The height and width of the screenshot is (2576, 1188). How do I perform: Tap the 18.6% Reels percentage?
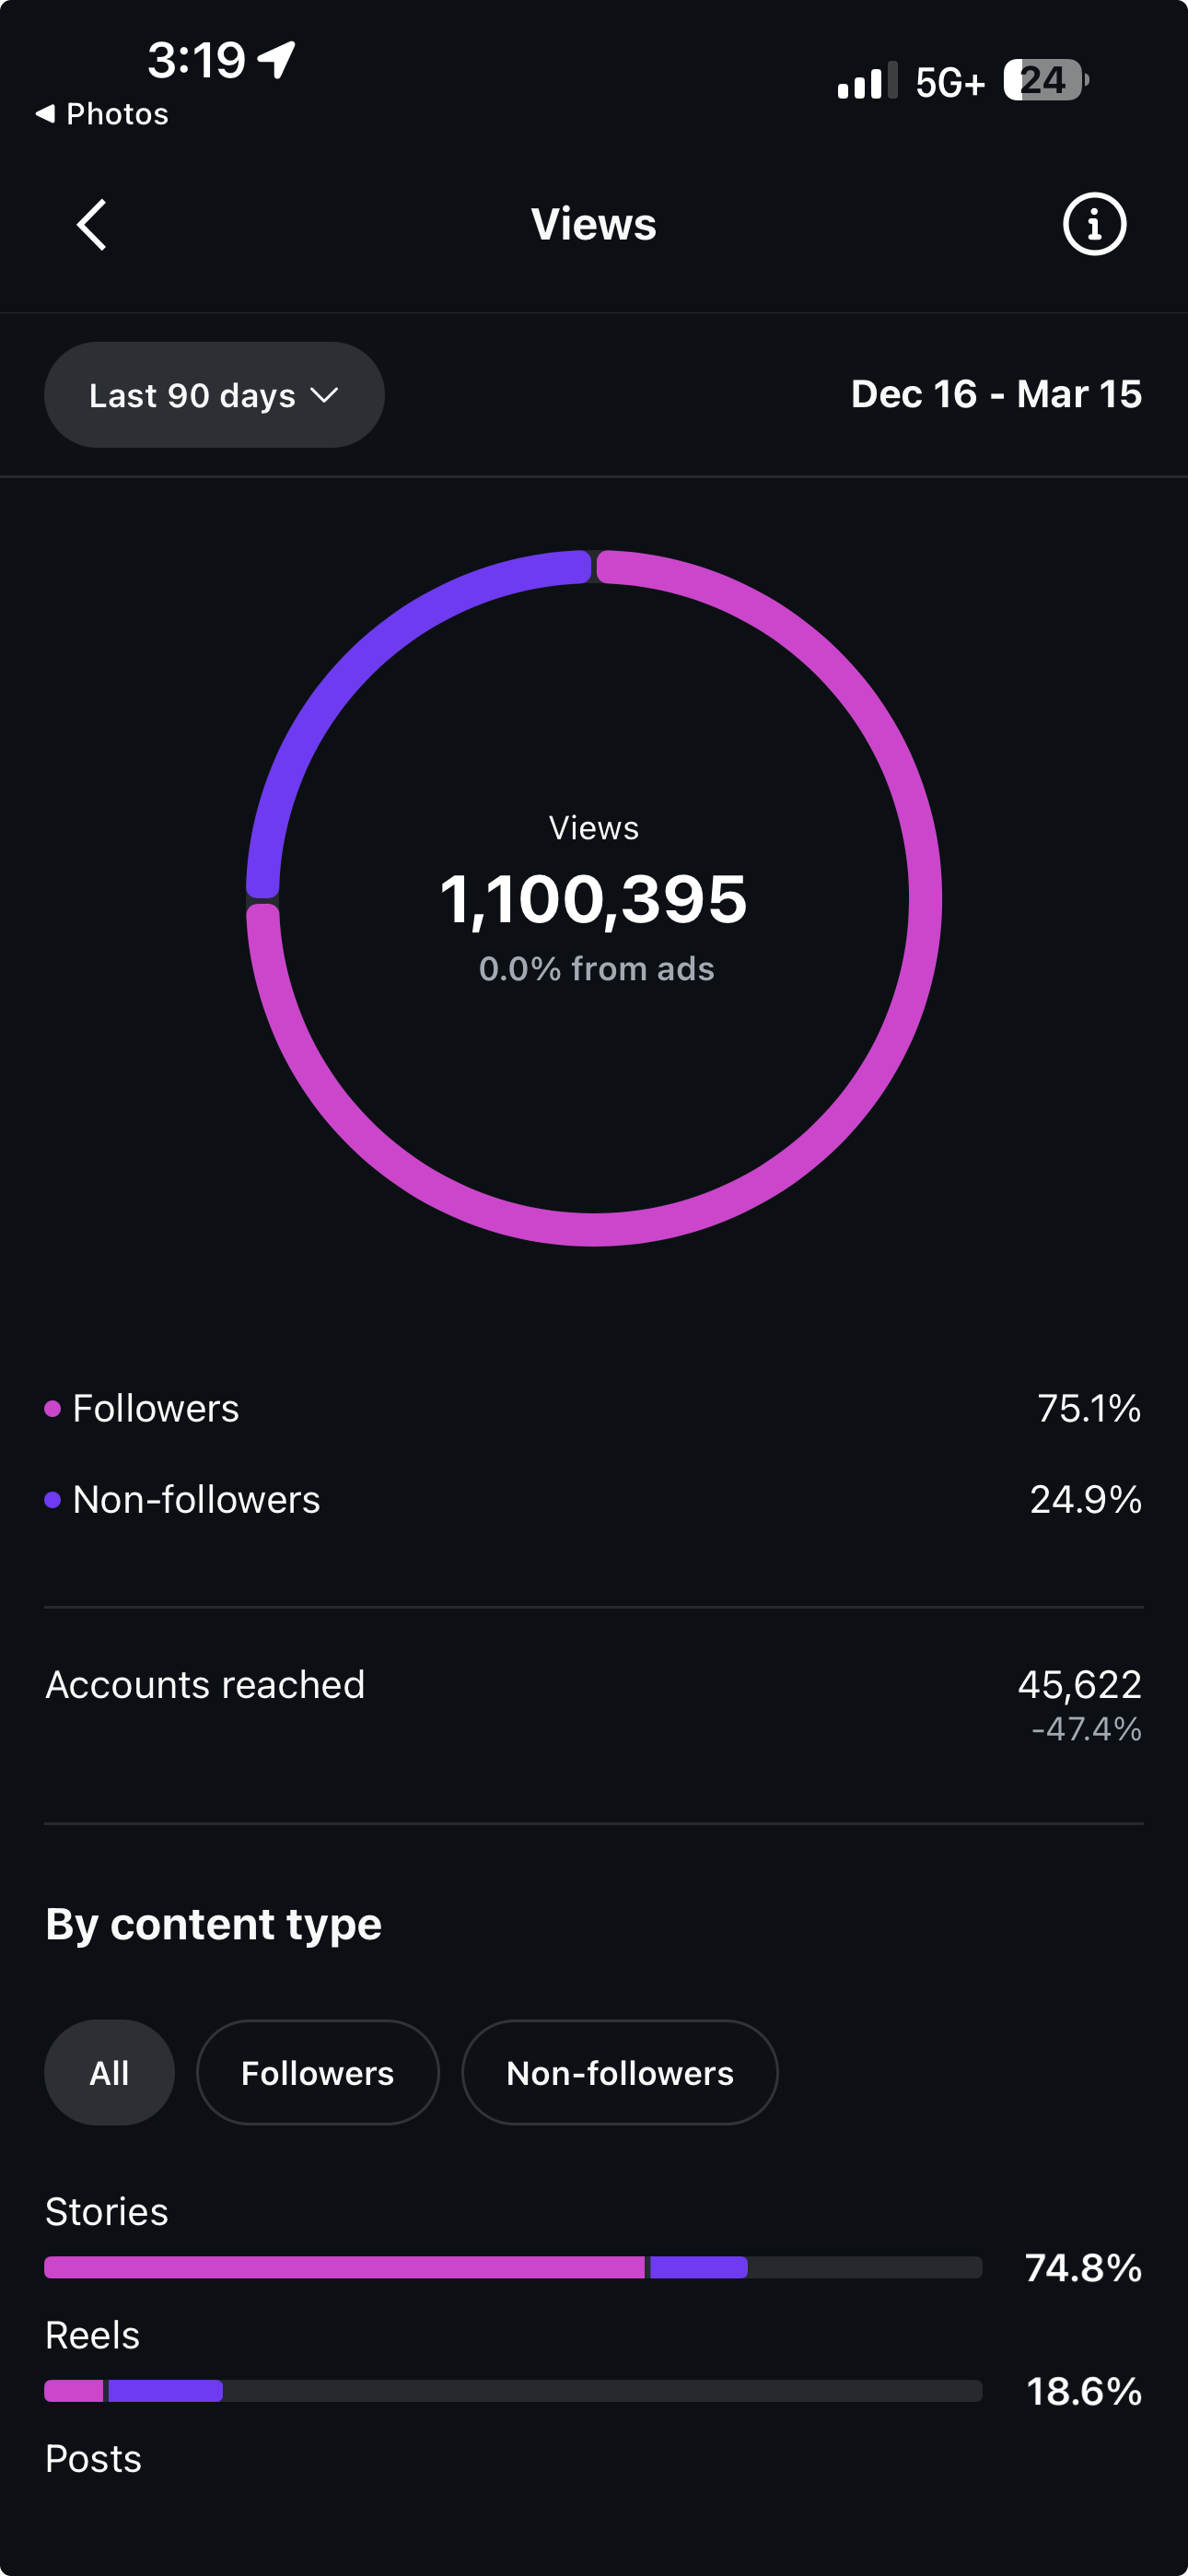(1084, 2391)
